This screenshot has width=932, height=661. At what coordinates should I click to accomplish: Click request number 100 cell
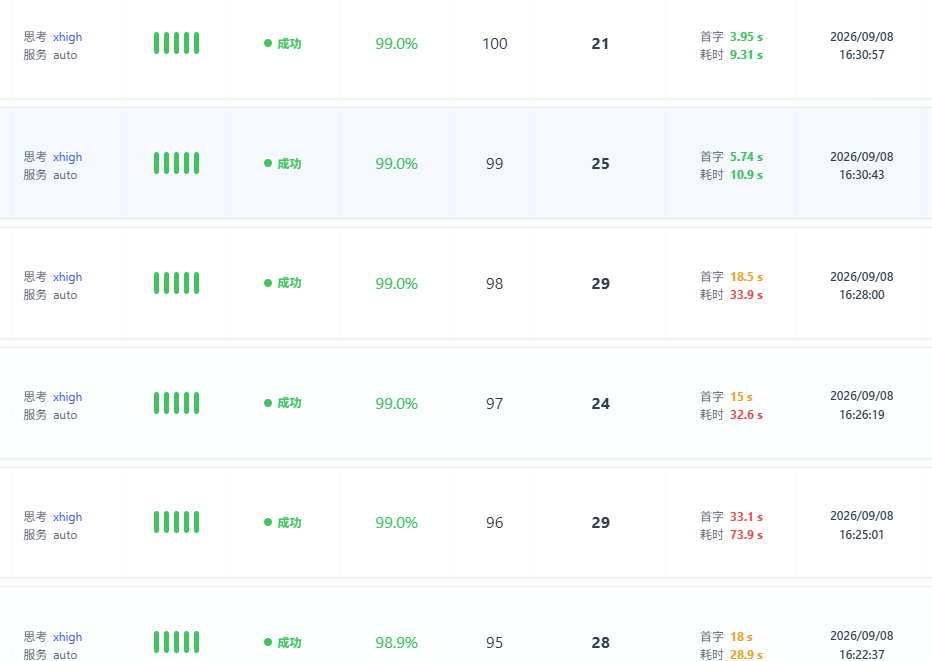pos(495,43)
